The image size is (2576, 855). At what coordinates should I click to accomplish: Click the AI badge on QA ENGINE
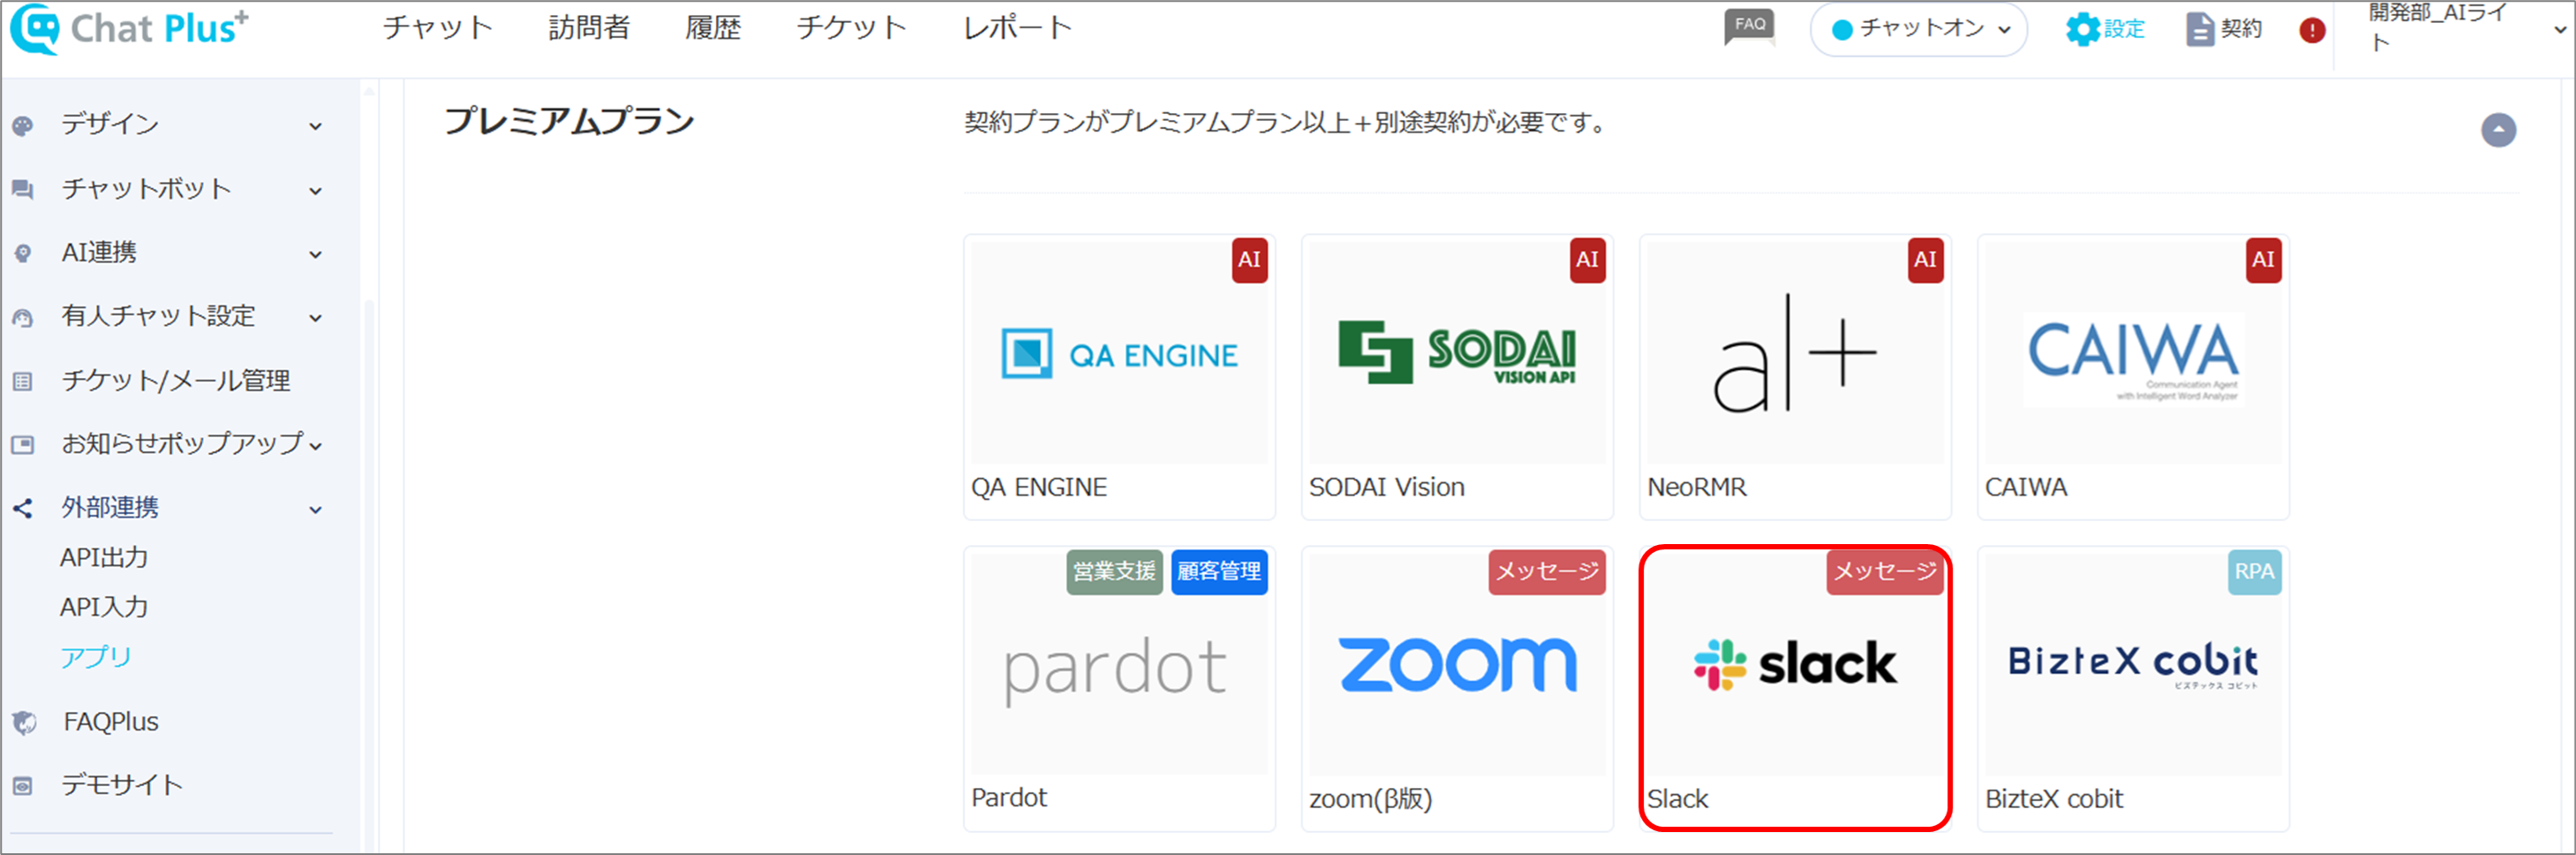[1249, 260]
